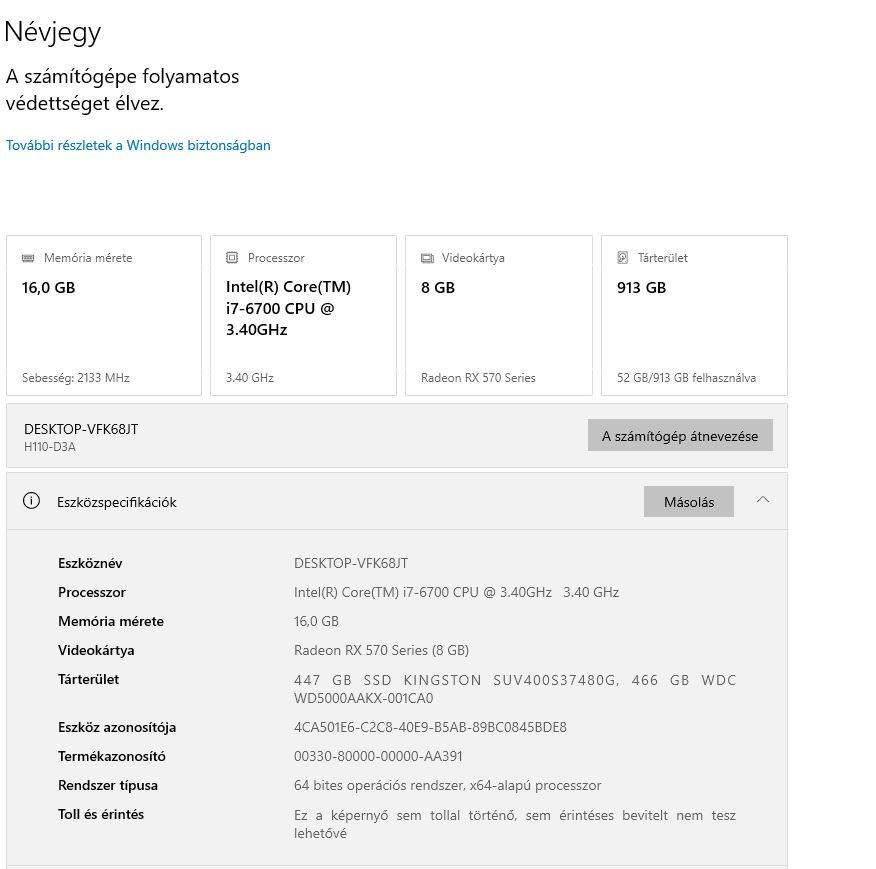Click the processor icon in the Processzor card

click(232, 258)
